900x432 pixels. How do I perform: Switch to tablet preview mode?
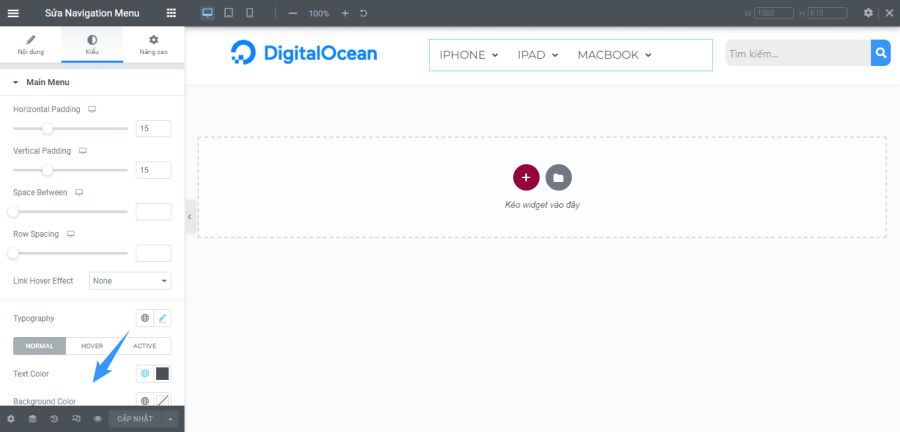pyautogui.click(x=228, y=13)
